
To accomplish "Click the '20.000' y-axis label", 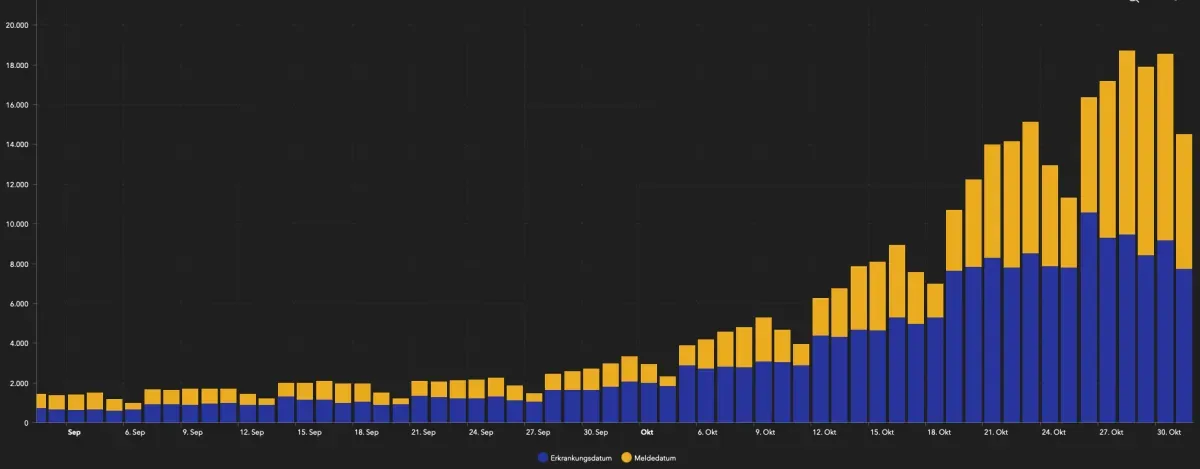I will coord(17,25).
